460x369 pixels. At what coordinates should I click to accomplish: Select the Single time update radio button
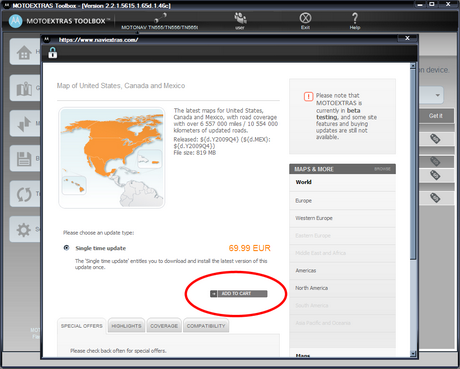(x=67, y=248)
